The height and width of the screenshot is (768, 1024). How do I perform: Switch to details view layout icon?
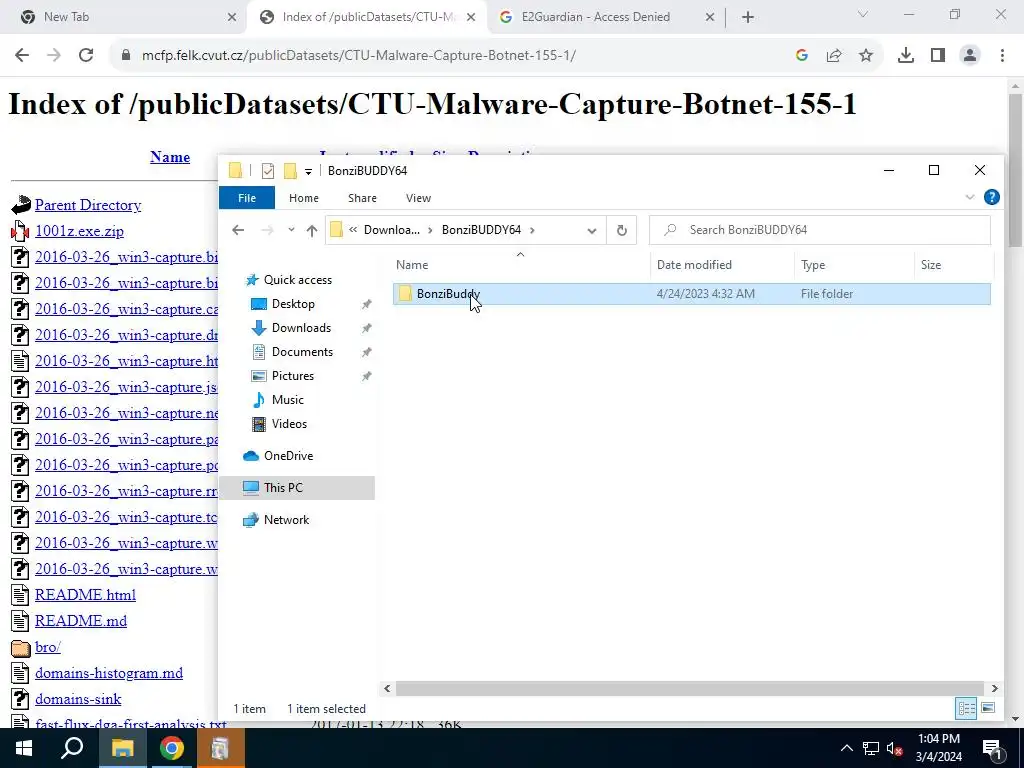click(x=967, y=709)
